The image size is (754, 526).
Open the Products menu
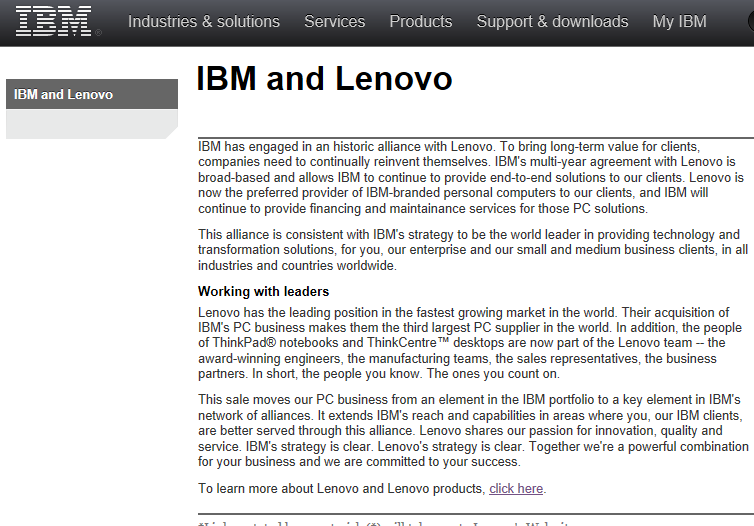[x=421, y=22]
